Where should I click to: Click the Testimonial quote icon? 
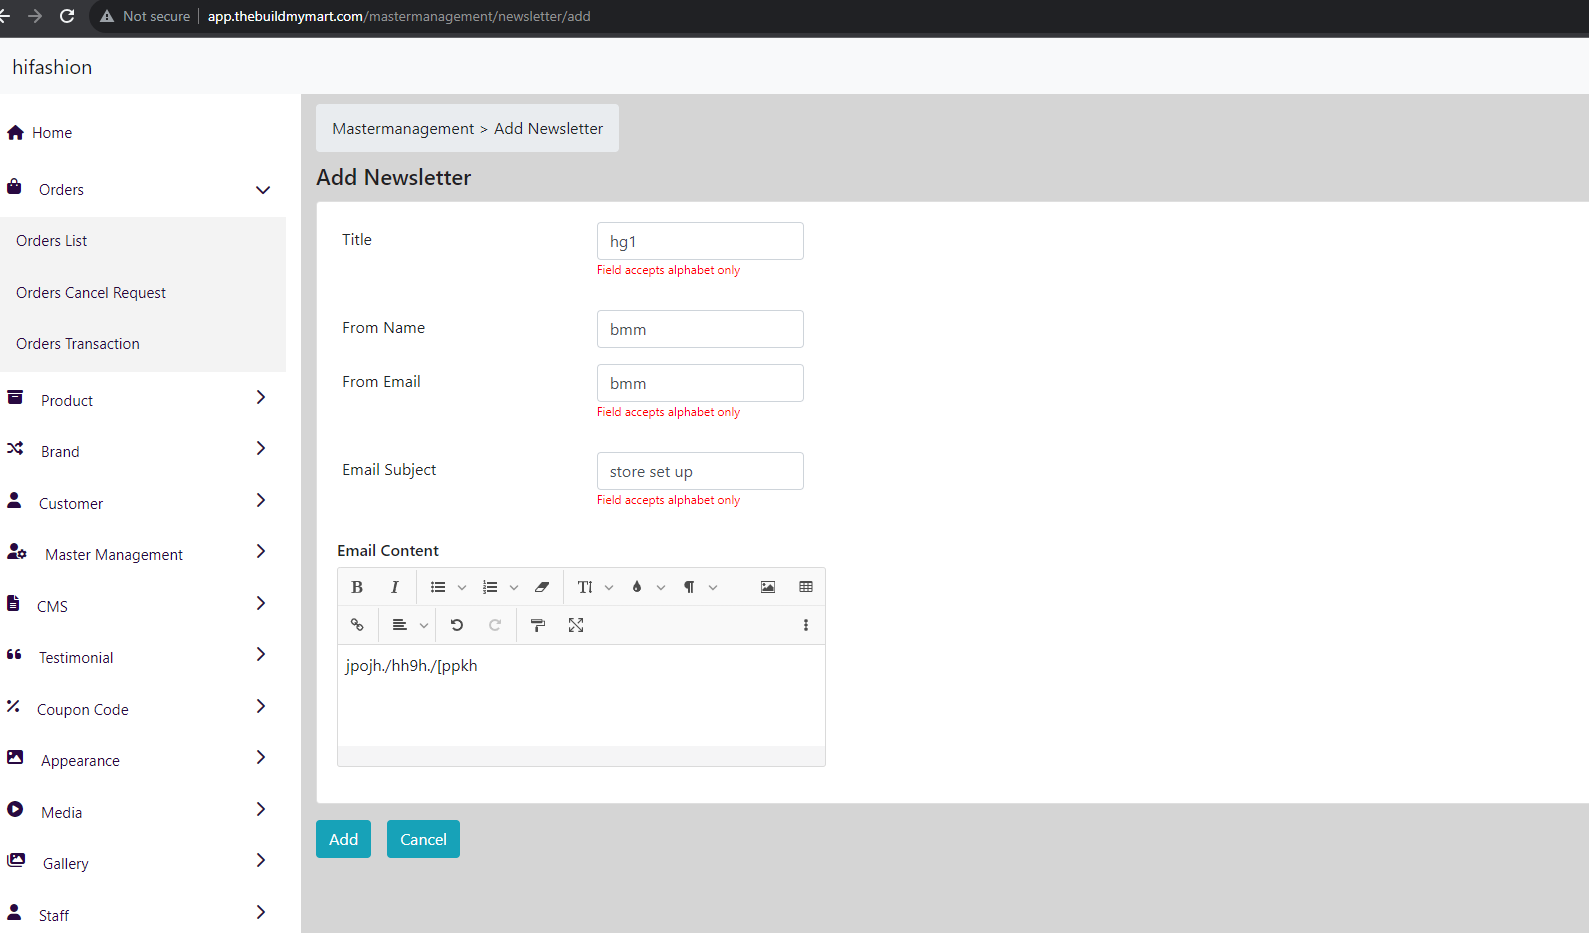(x=14, y=654)
